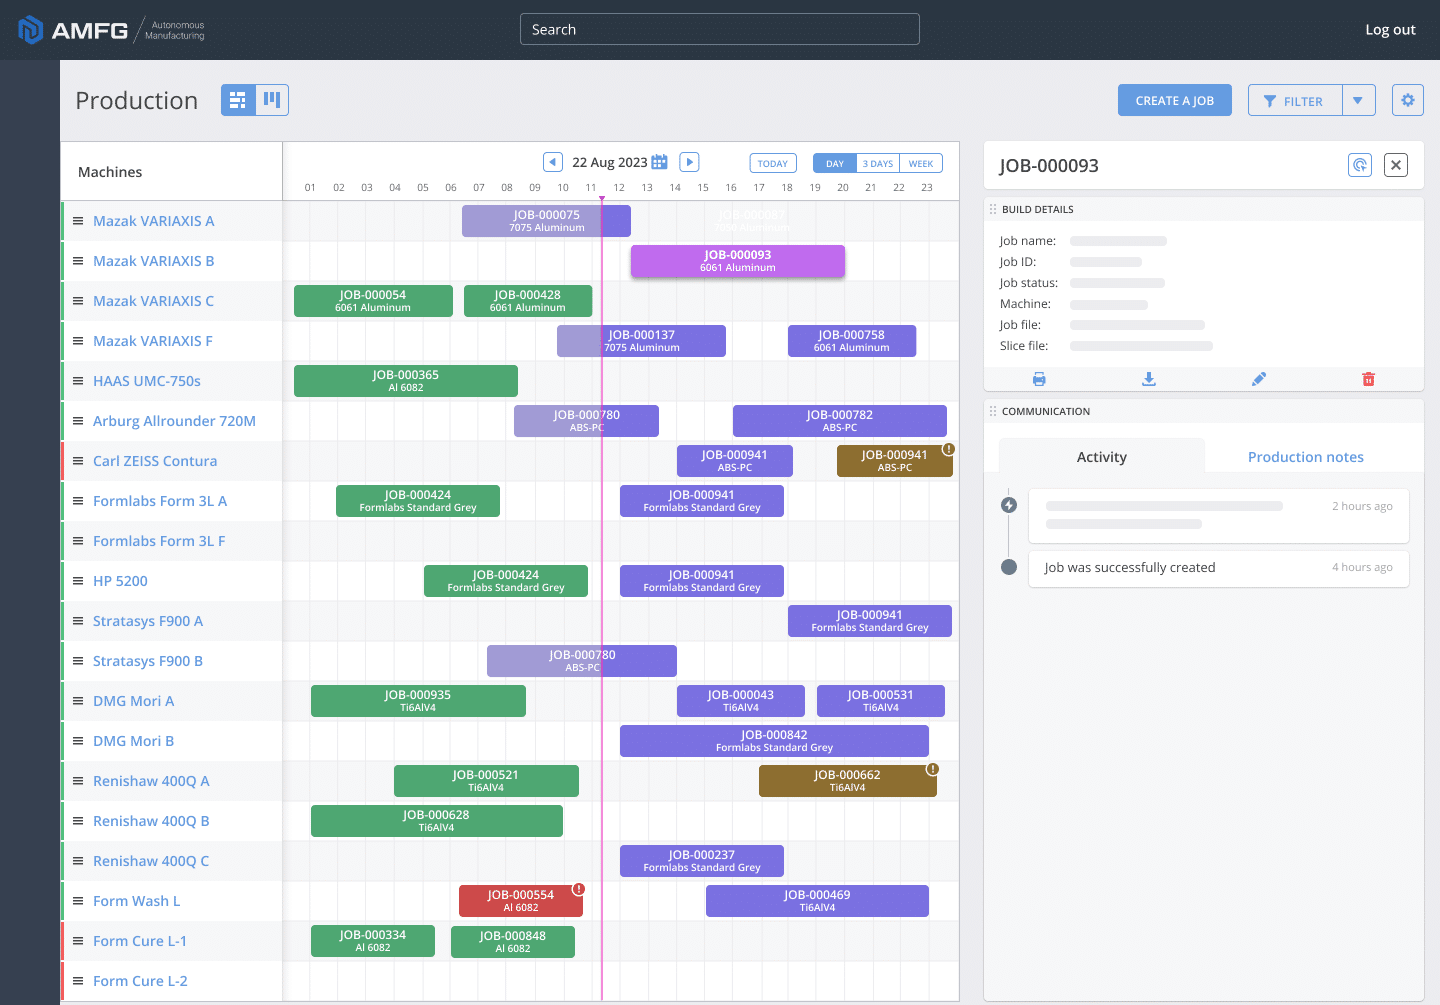Image resolution: width=1440 pixels, height=1005 pixels.
Task: Open Mazak VARIAXIS B machine link
Action: [153, 261]
